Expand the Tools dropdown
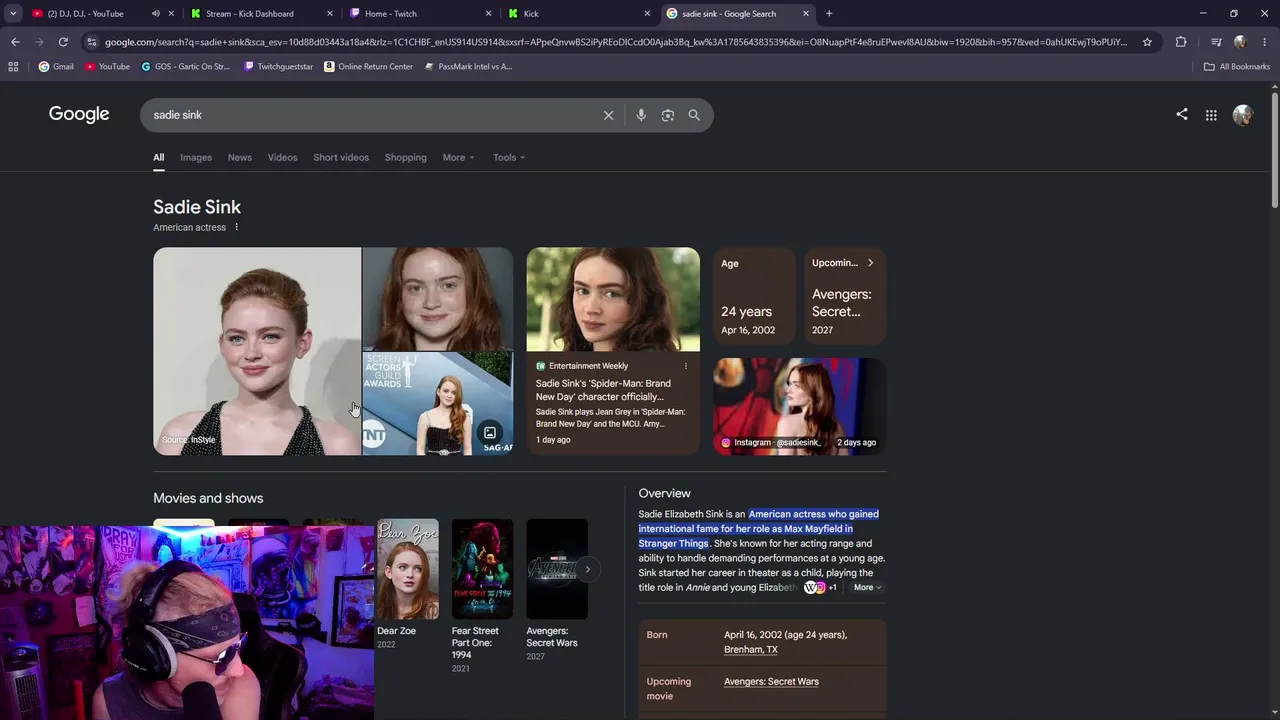 pos(509,157)
